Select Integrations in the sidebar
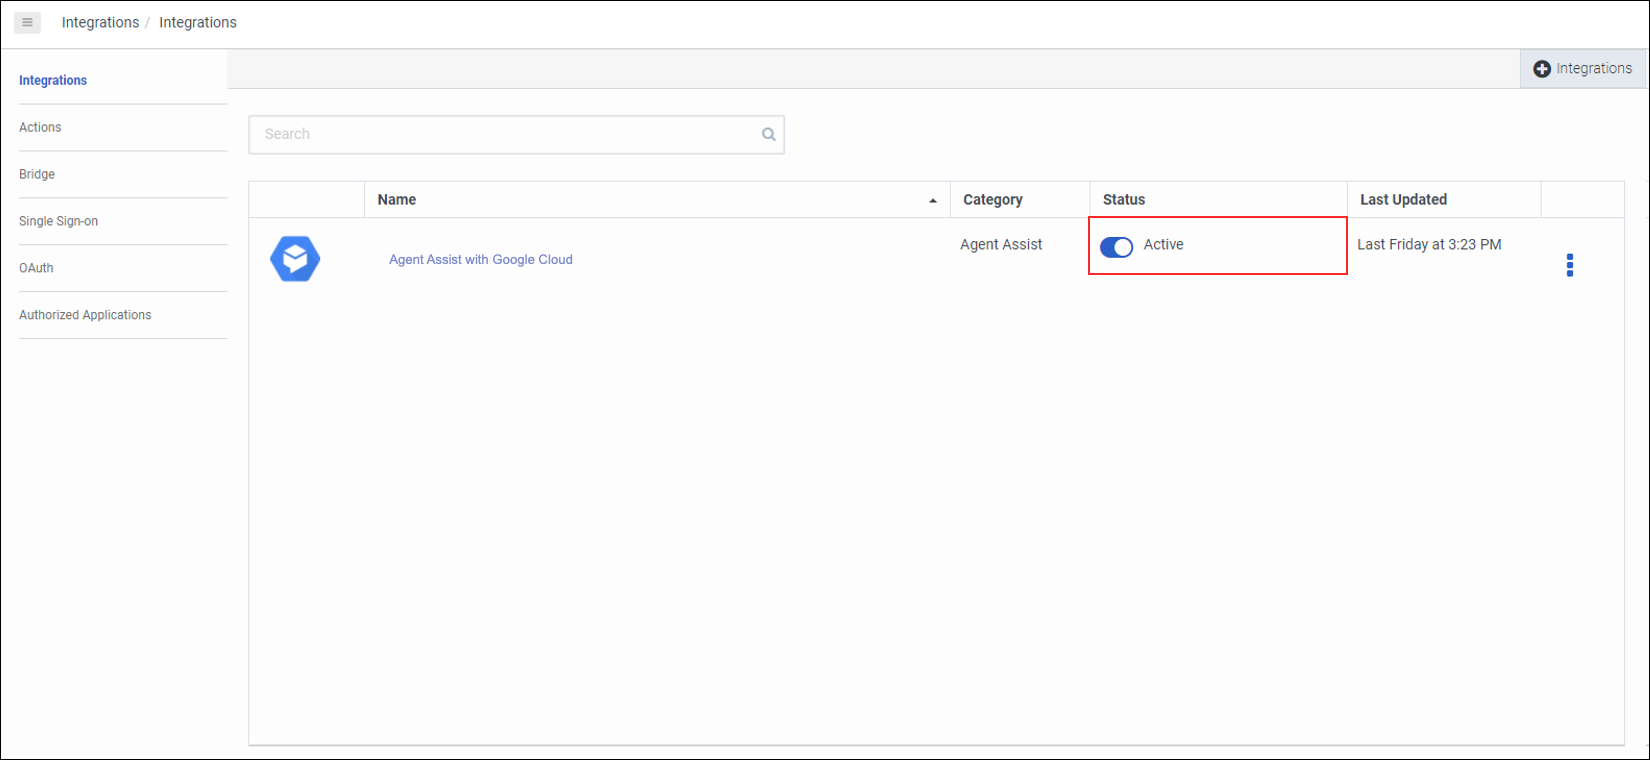The width and height of the screenshot is (1650, 760). 53,80
